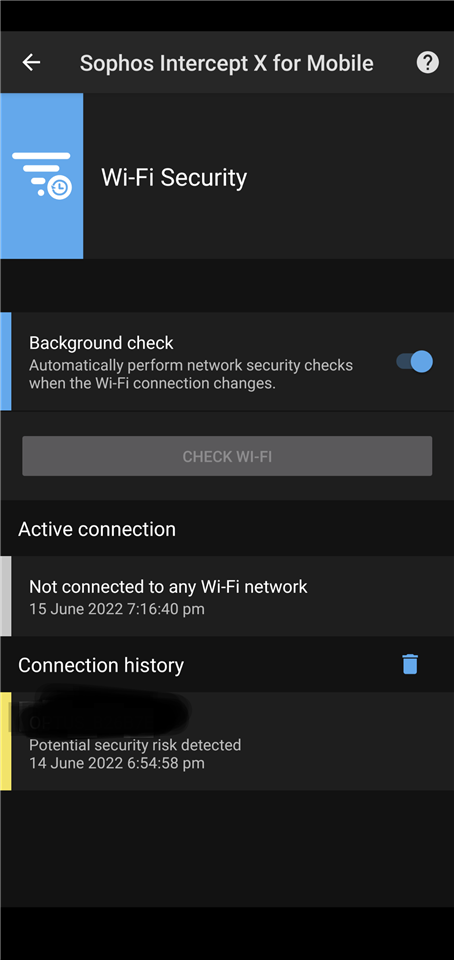Tap the blue bar beside Background check
The height and width of the screenshot is (960, 454).
tap(6, 361)
